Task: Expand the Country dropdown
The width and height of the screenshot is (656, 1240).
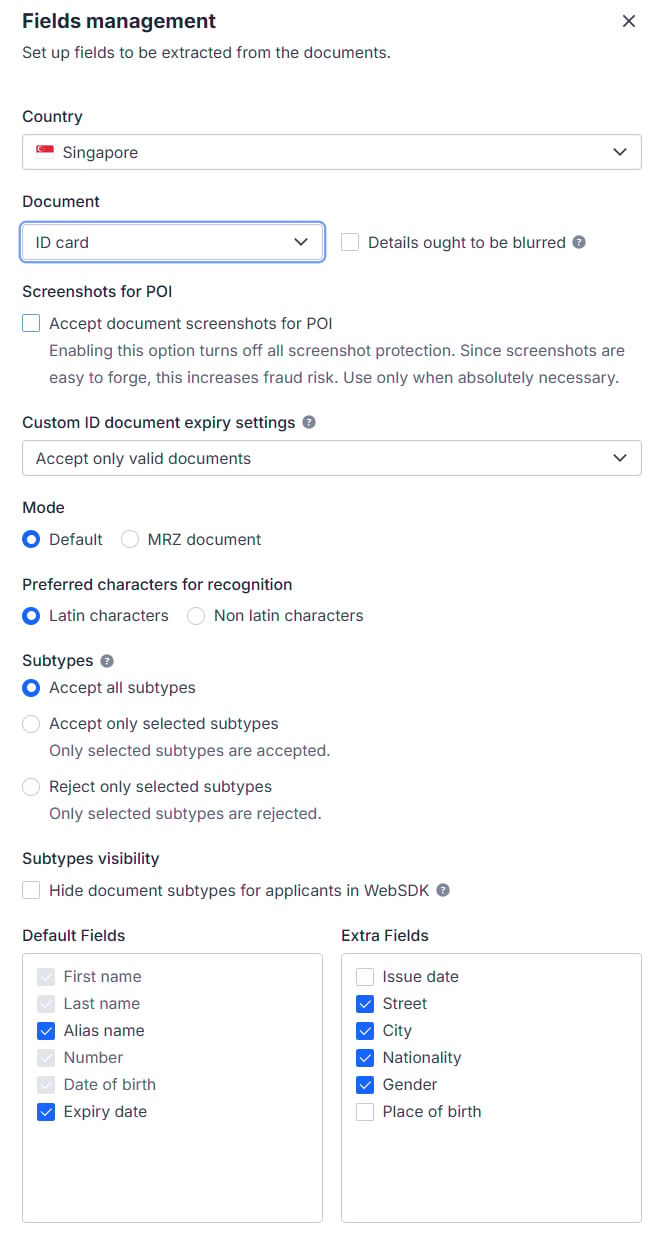Action: point(332,152)
